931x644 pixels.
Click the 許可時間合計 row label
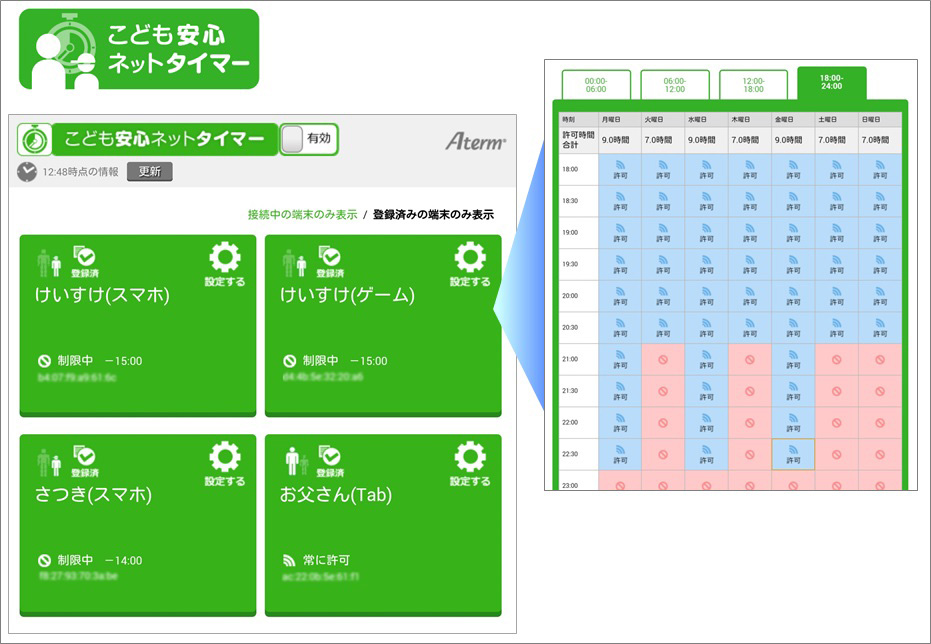click(x=579, y=140)
